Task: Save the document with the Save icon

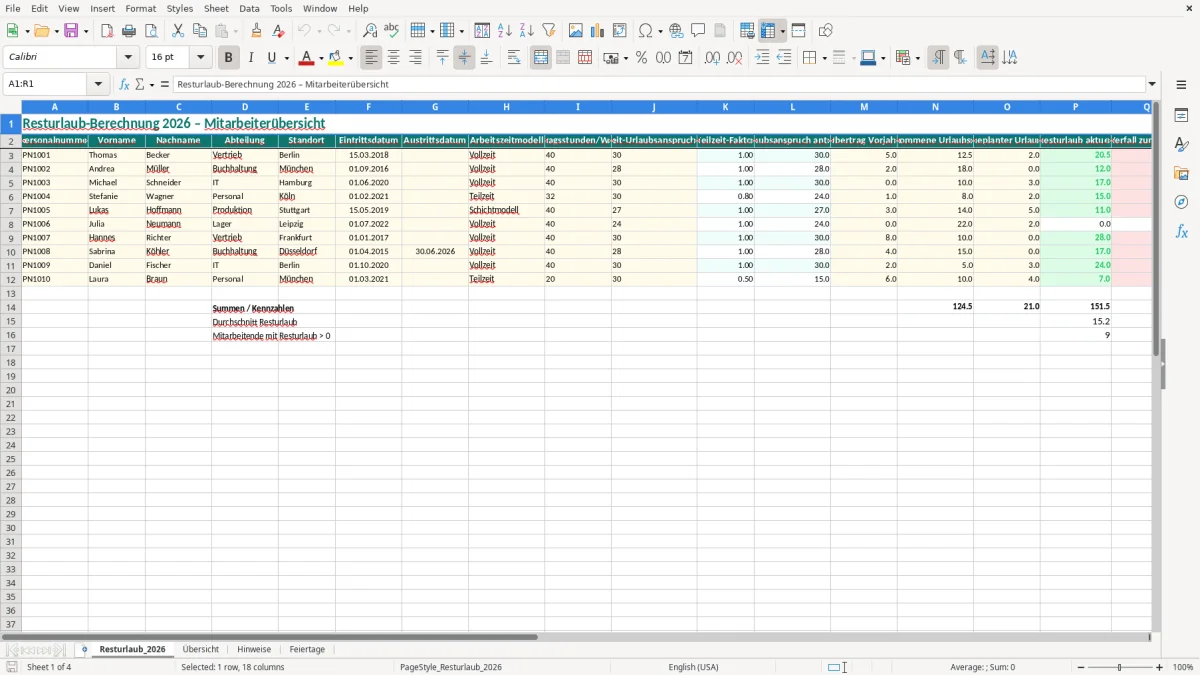Action: (x=71, y=31)
